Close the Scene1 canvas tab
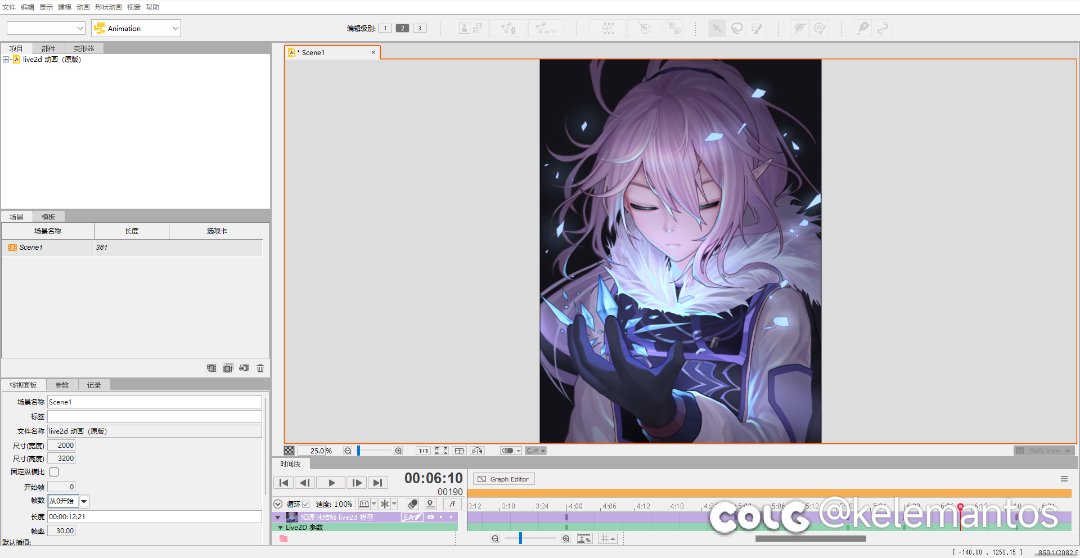The height and width of the screenshot is (558, 1080). point(373,52)
